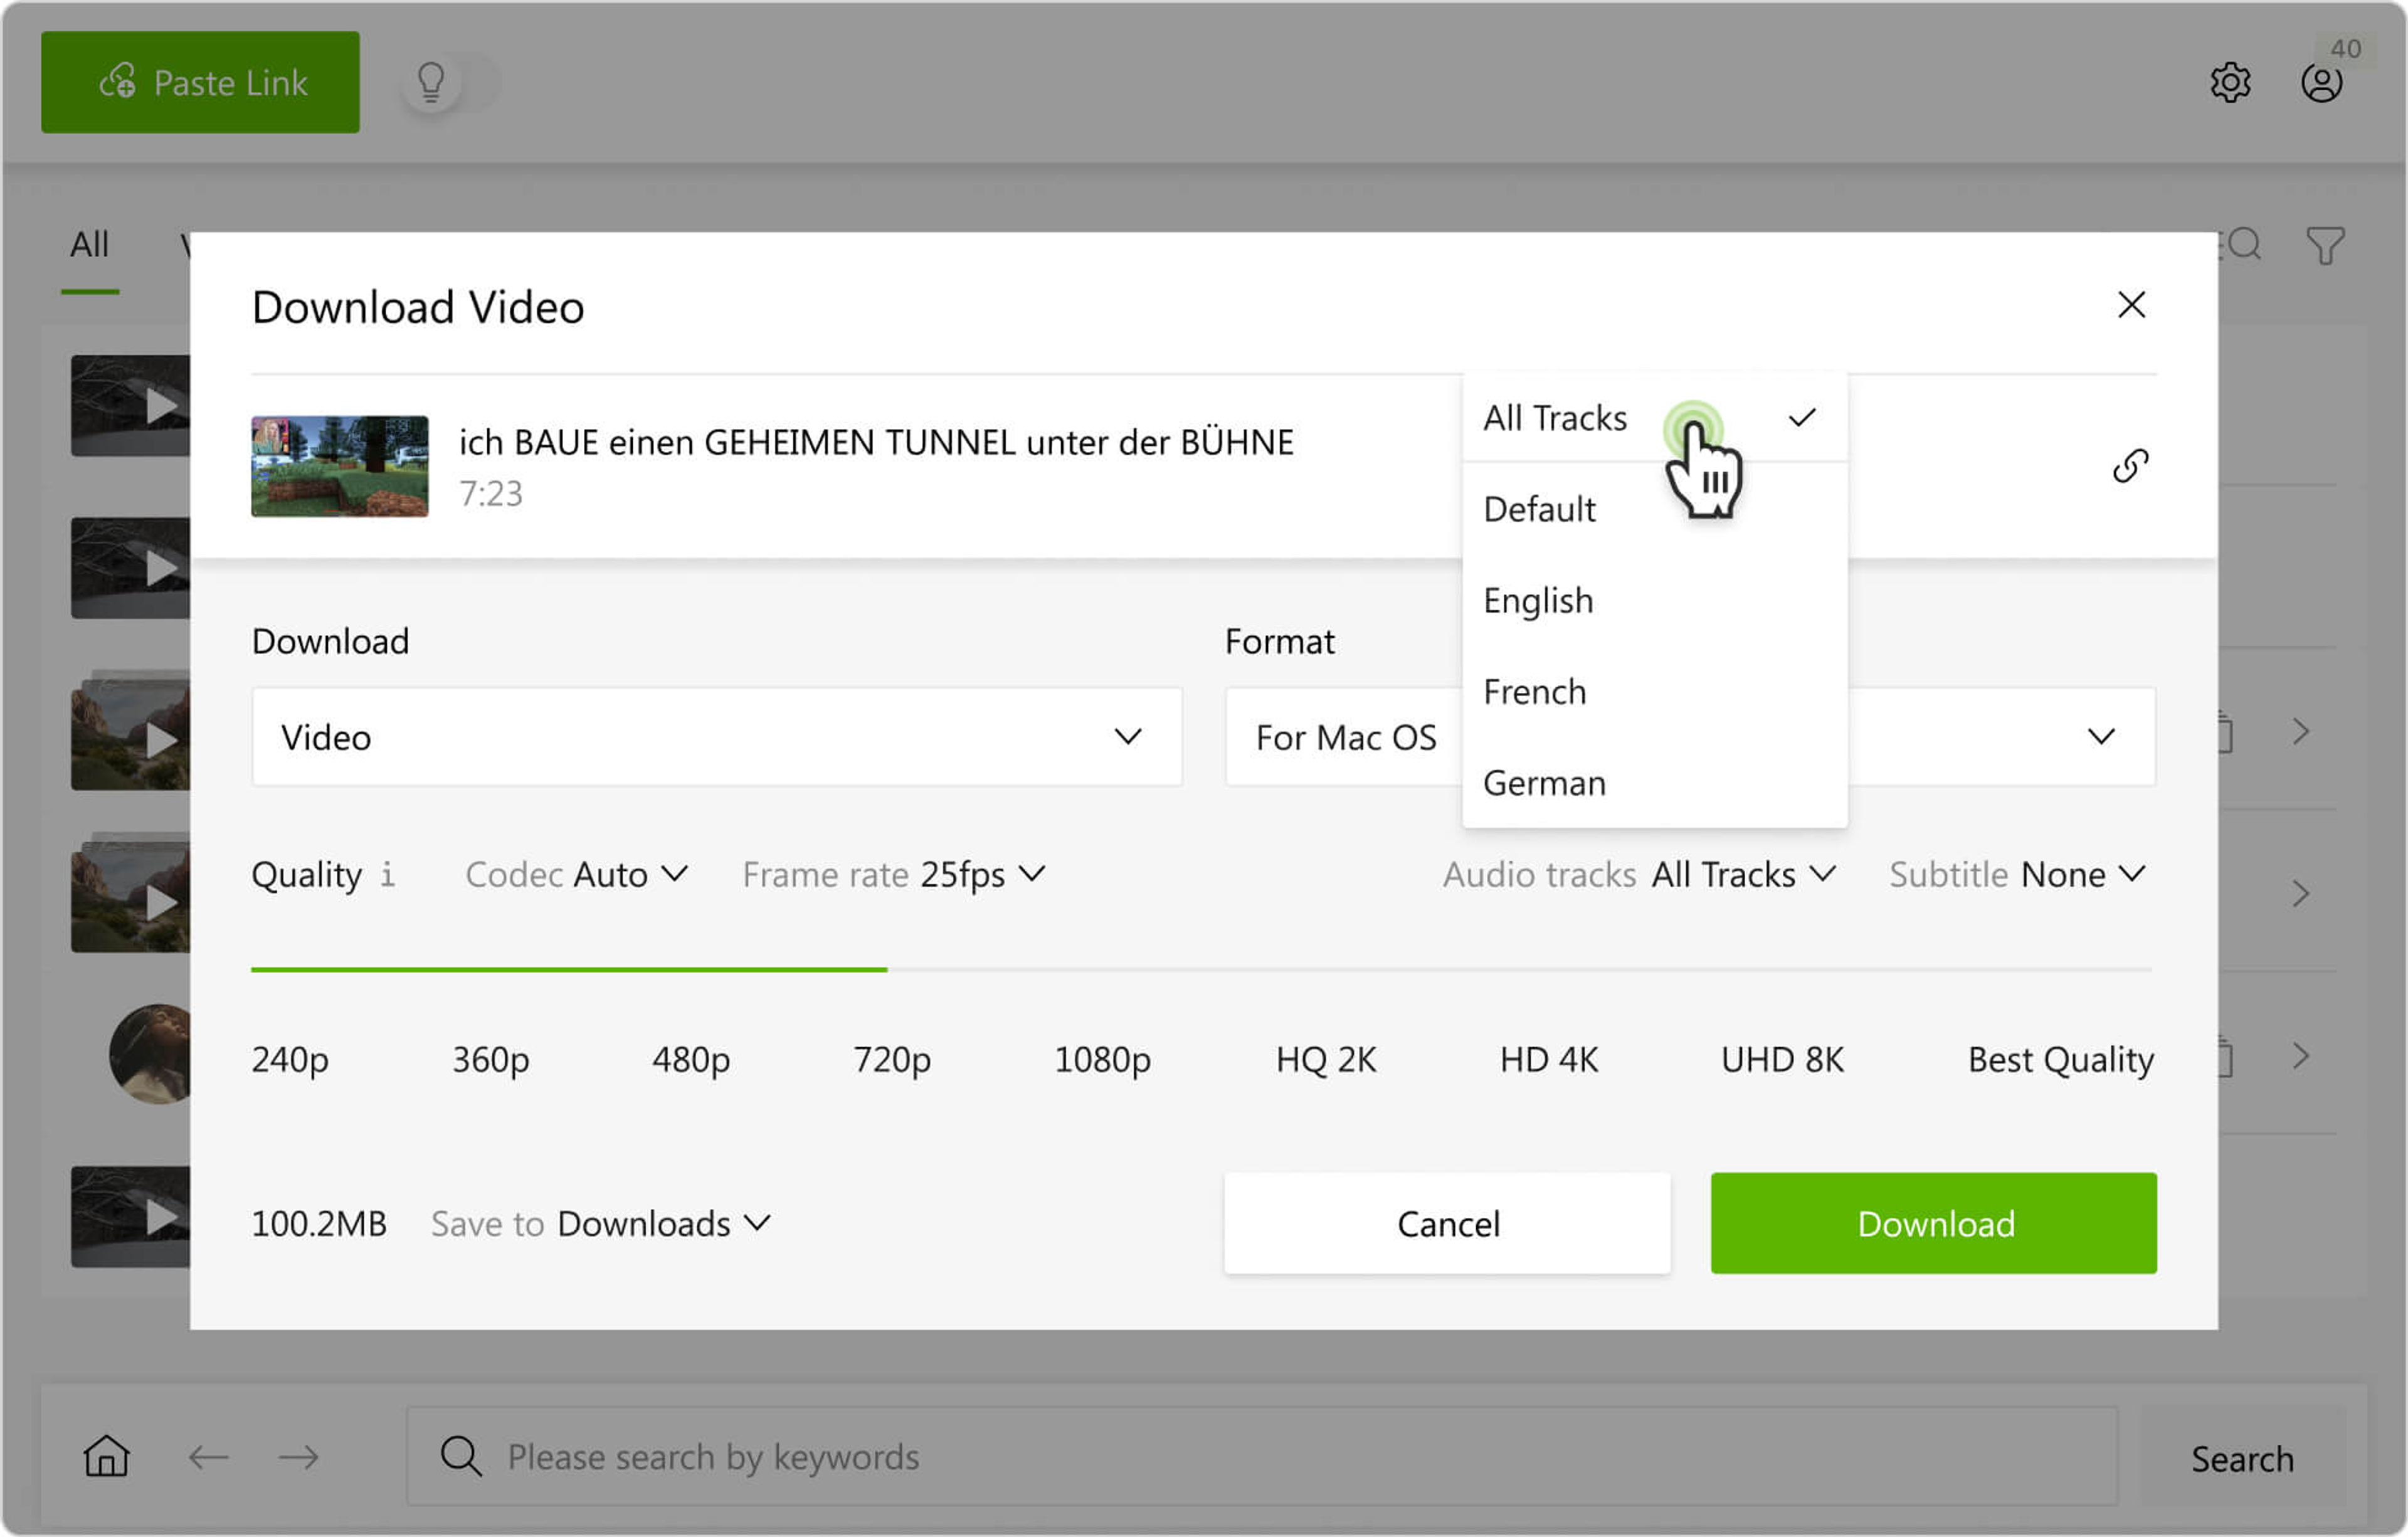Click the home icon
The width and height of the screenshot is (2408, 1537).
coord(106,1456)
